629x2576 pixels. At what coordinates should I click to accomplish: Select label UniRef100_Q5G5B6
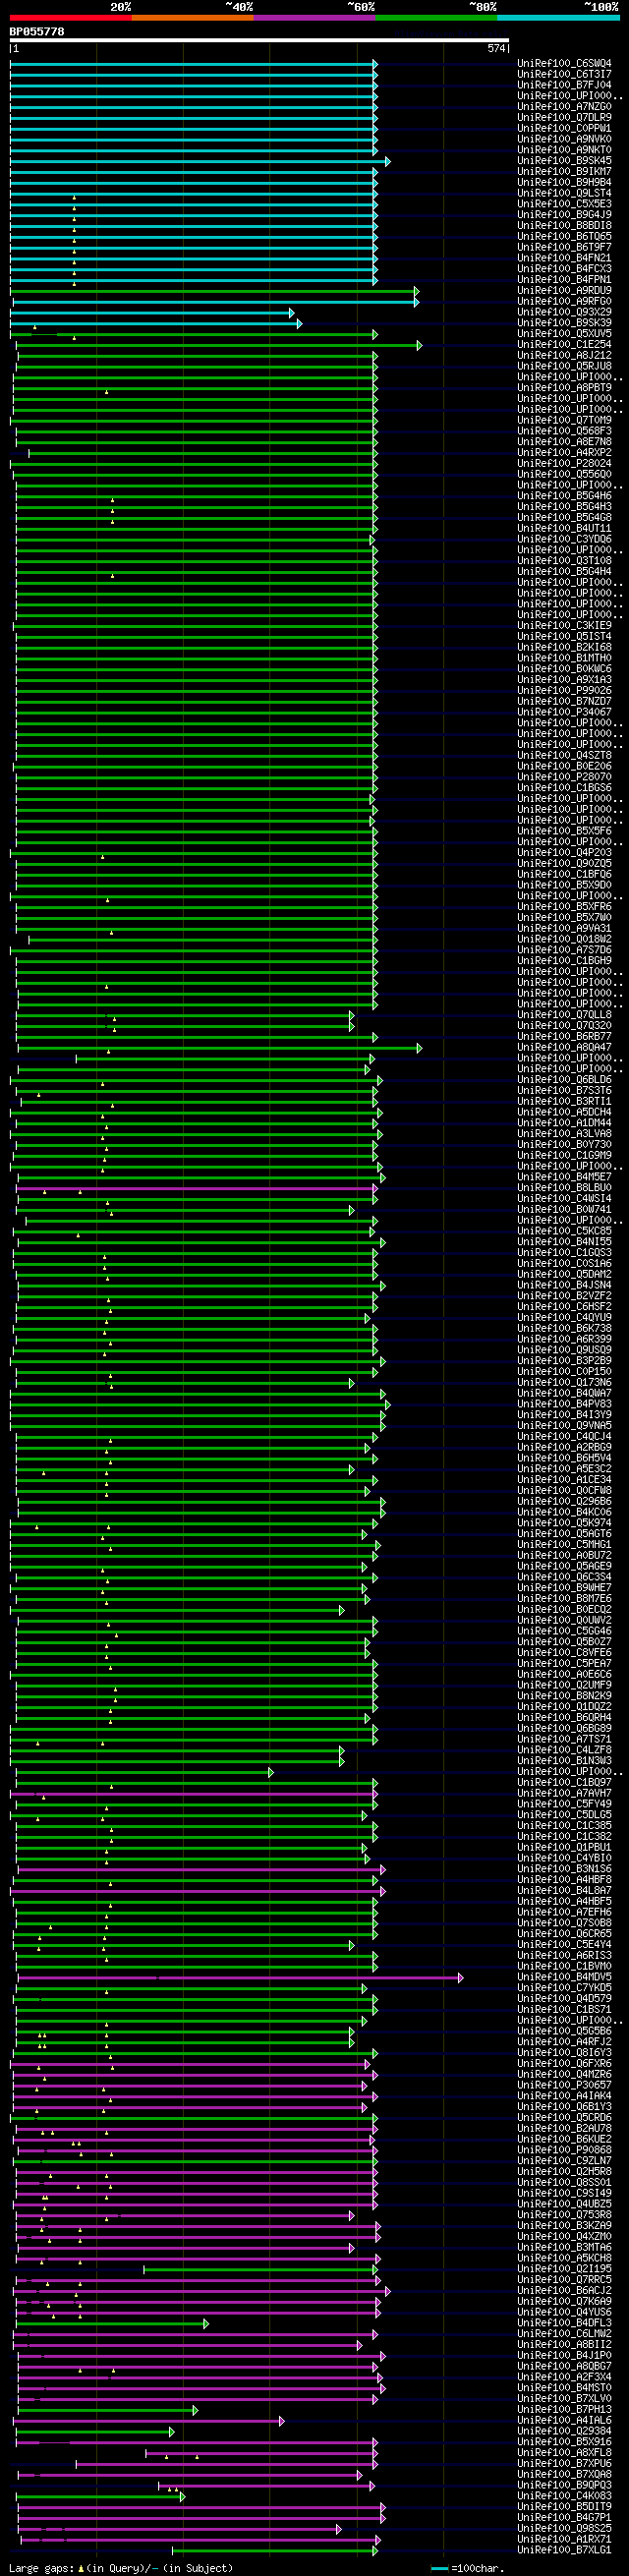point(564,2031)
